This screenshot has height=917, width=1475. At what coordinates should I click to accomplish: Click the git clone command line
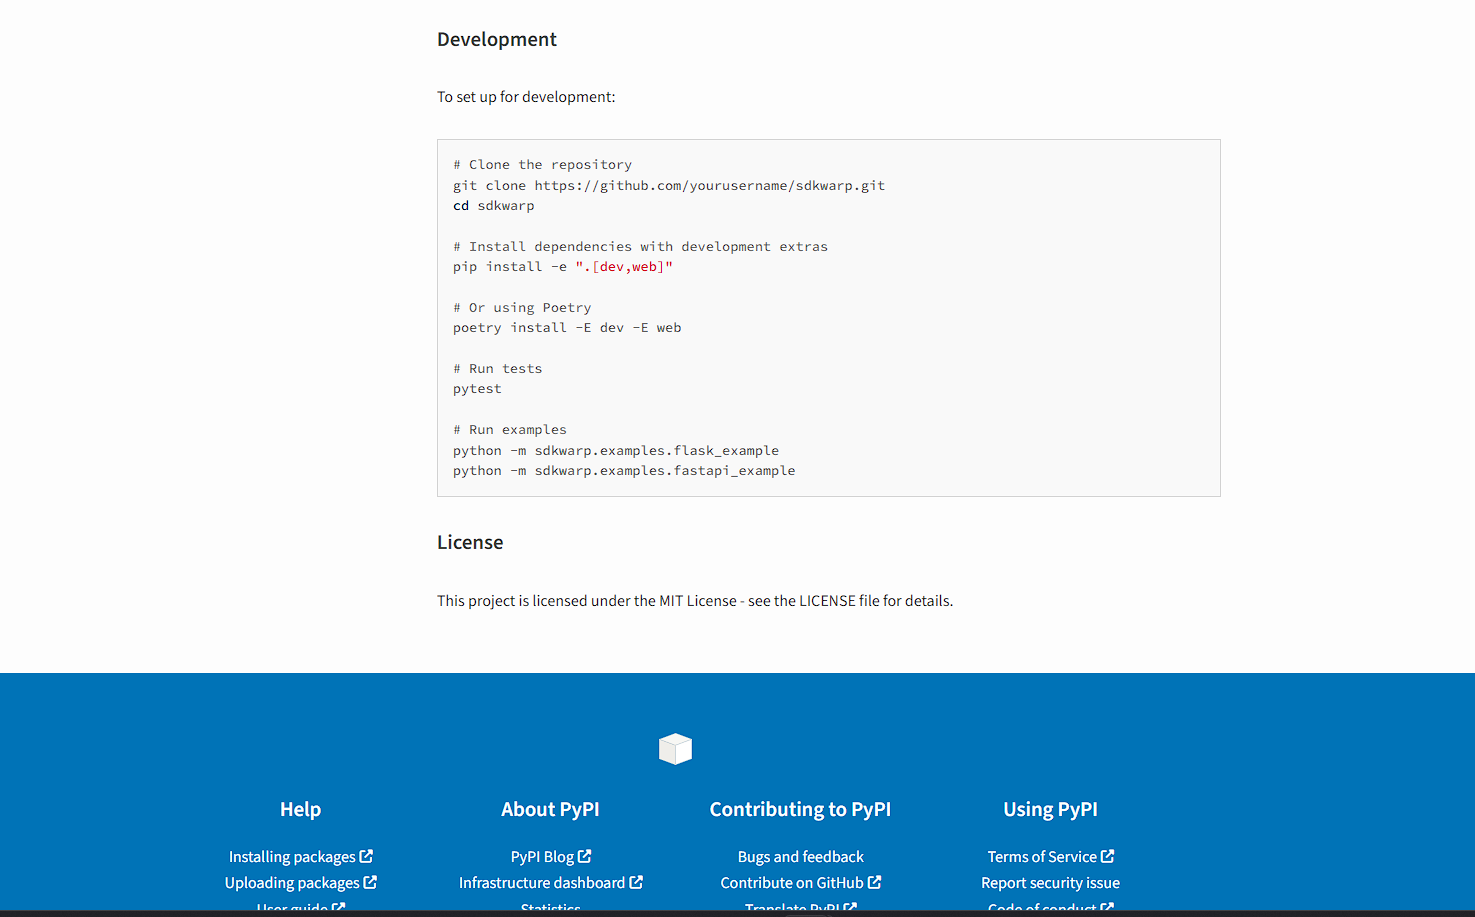[x=669, y=185]
